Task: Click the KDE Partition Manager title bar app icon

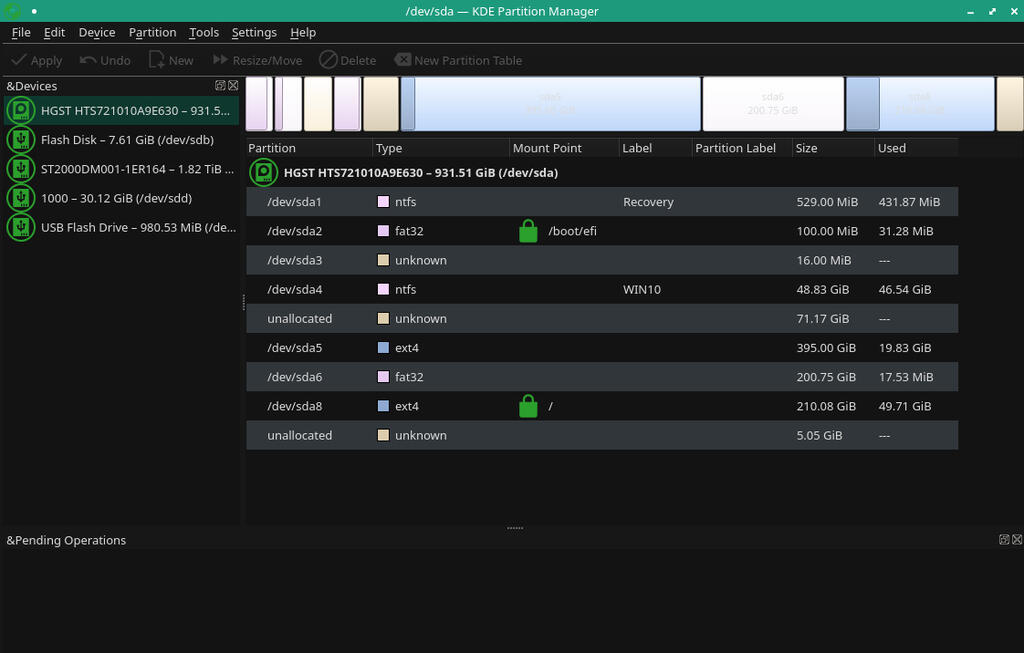Action: tap(12, 11)
